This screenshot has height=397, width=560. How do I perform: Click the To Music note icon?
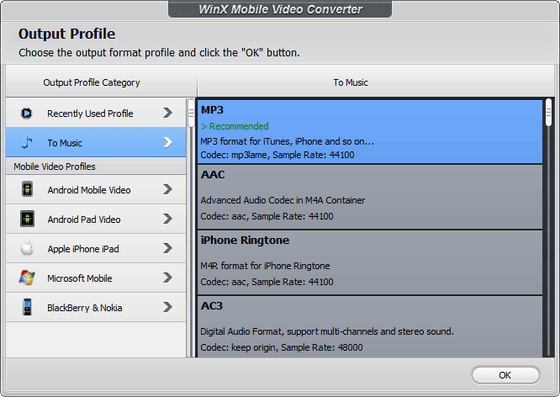[27, 142]
